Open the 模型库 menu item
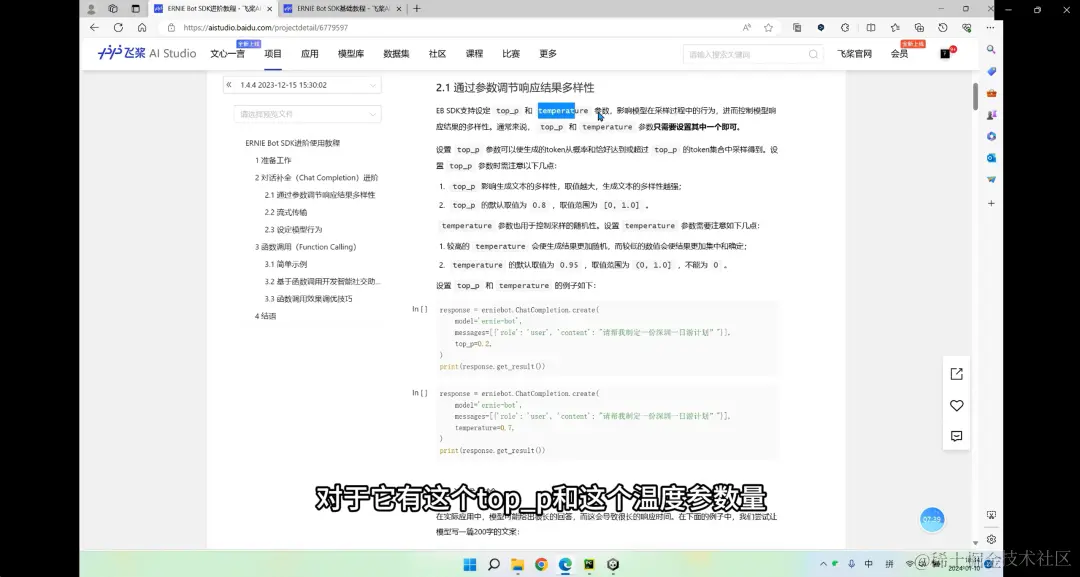The width and height of the screenshot is (1080, 577). click(x=351, y=54)
